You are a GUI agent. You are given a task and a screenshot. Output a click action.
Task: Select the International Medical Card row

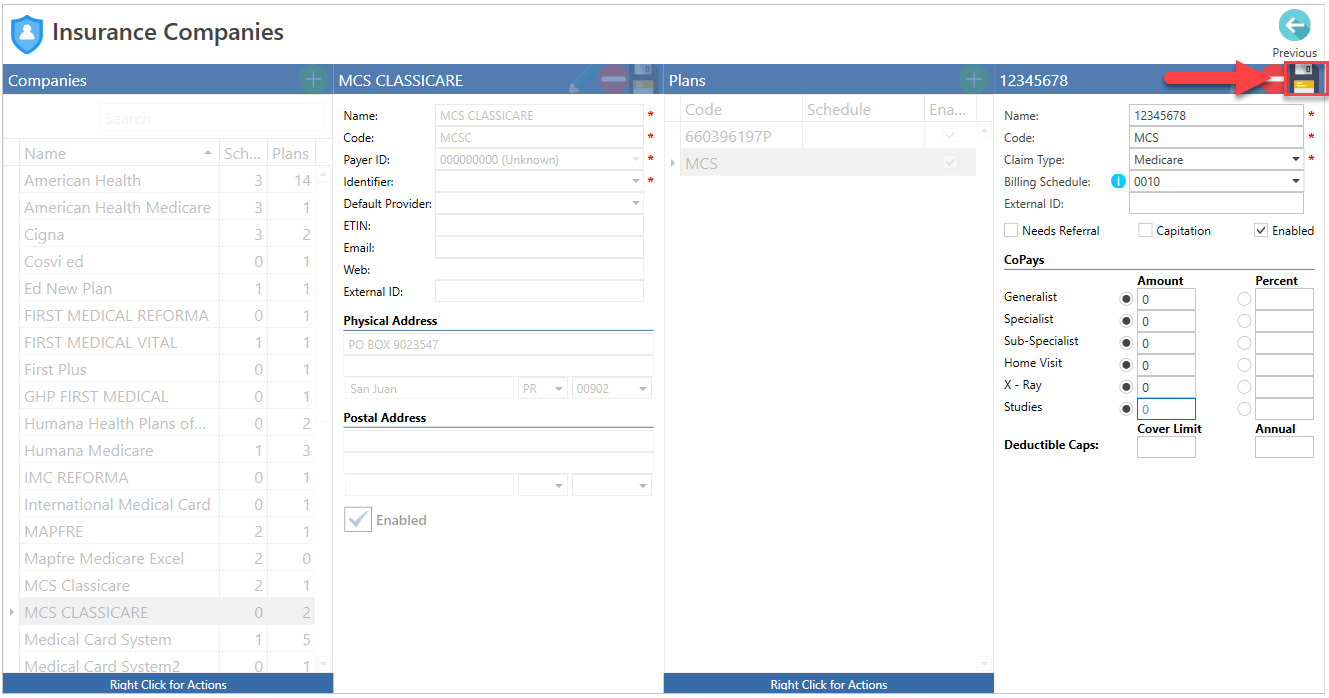[167, 505]
